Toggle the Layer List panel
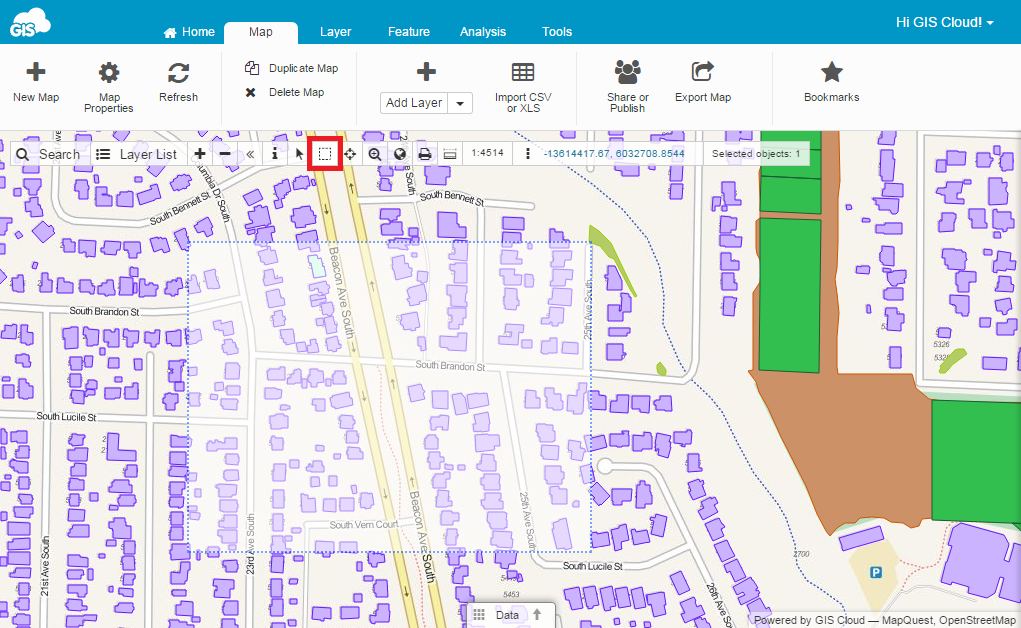Screen dimensions: 1021x628 (137, 154)
